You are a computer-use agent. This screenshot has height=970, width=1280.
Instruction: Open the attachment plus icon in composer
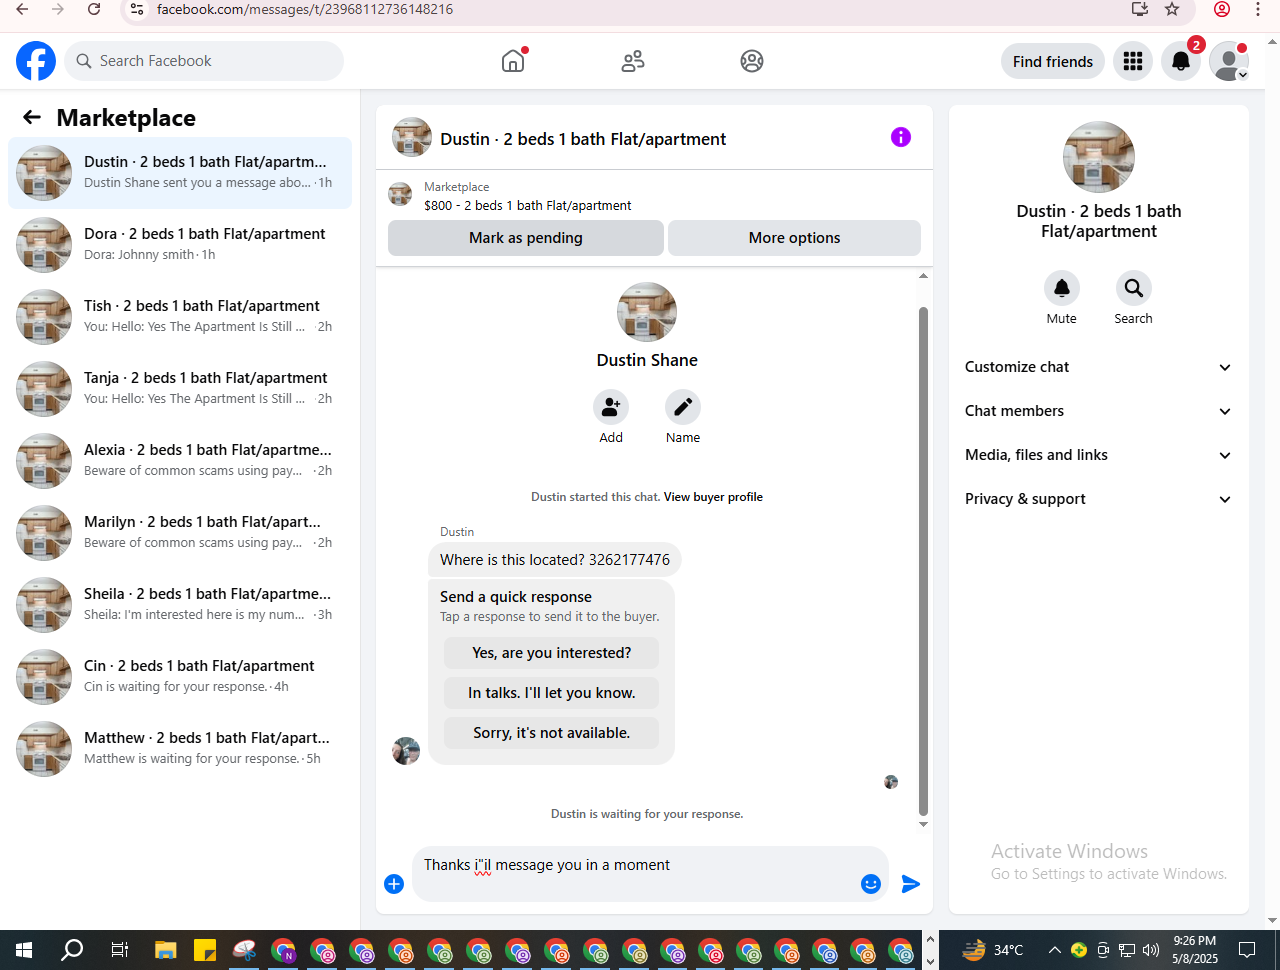coord(394,884)
